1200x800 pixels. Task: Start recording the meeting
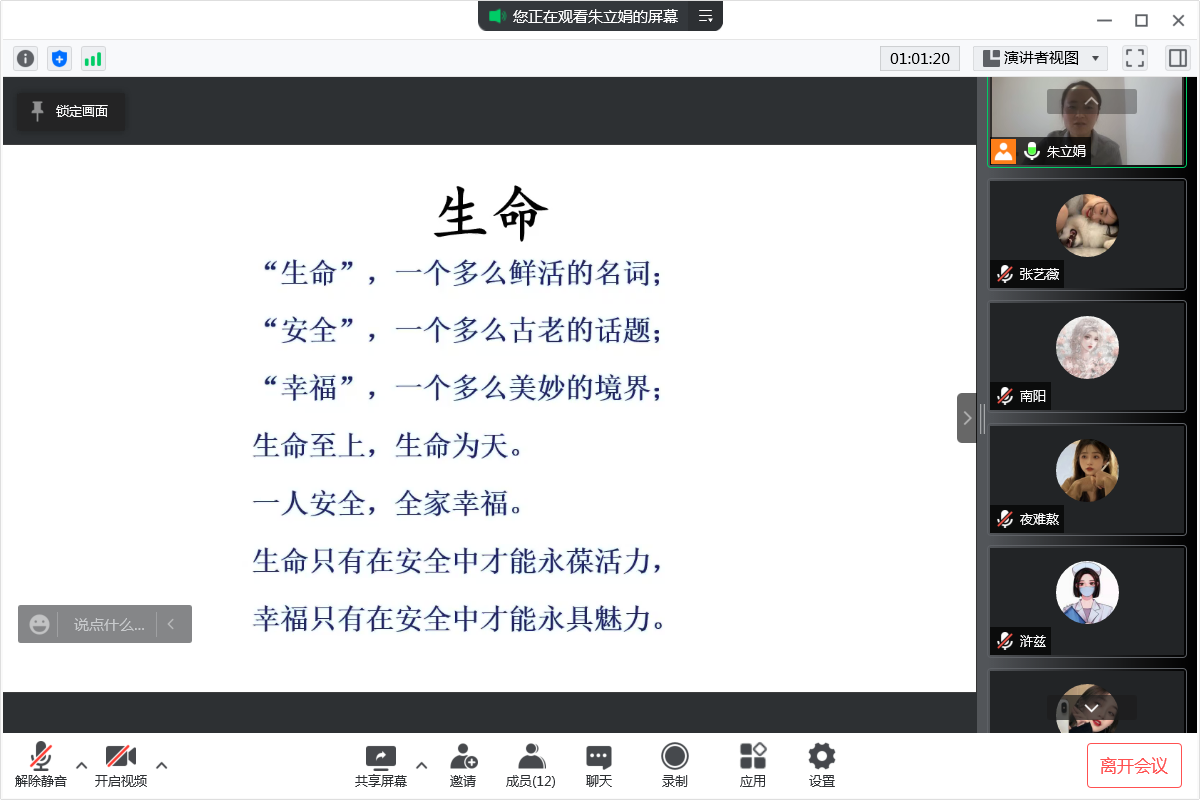[x=674, y=763]
